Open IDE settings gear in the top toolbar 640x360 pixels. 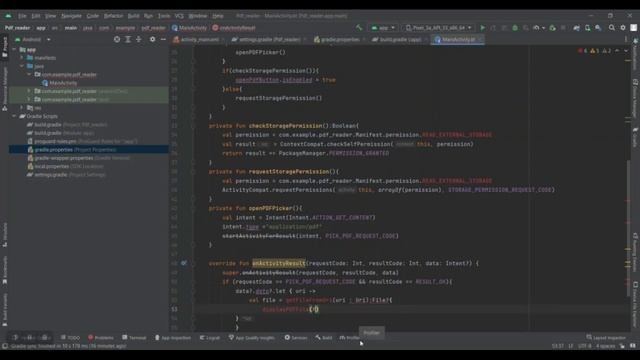[x=623, y=28]
